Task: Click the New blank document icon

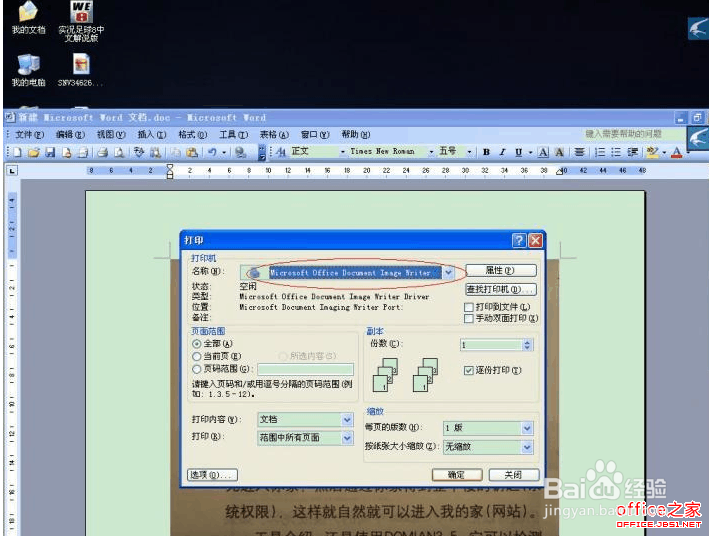Action: [17, 152]
